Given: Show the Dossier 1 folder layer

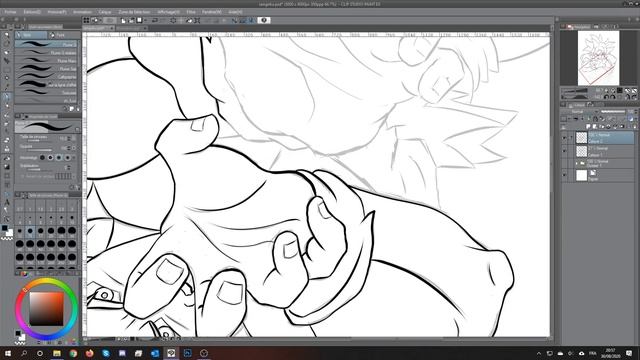Looking at the screenshot, I should (564, 163).
